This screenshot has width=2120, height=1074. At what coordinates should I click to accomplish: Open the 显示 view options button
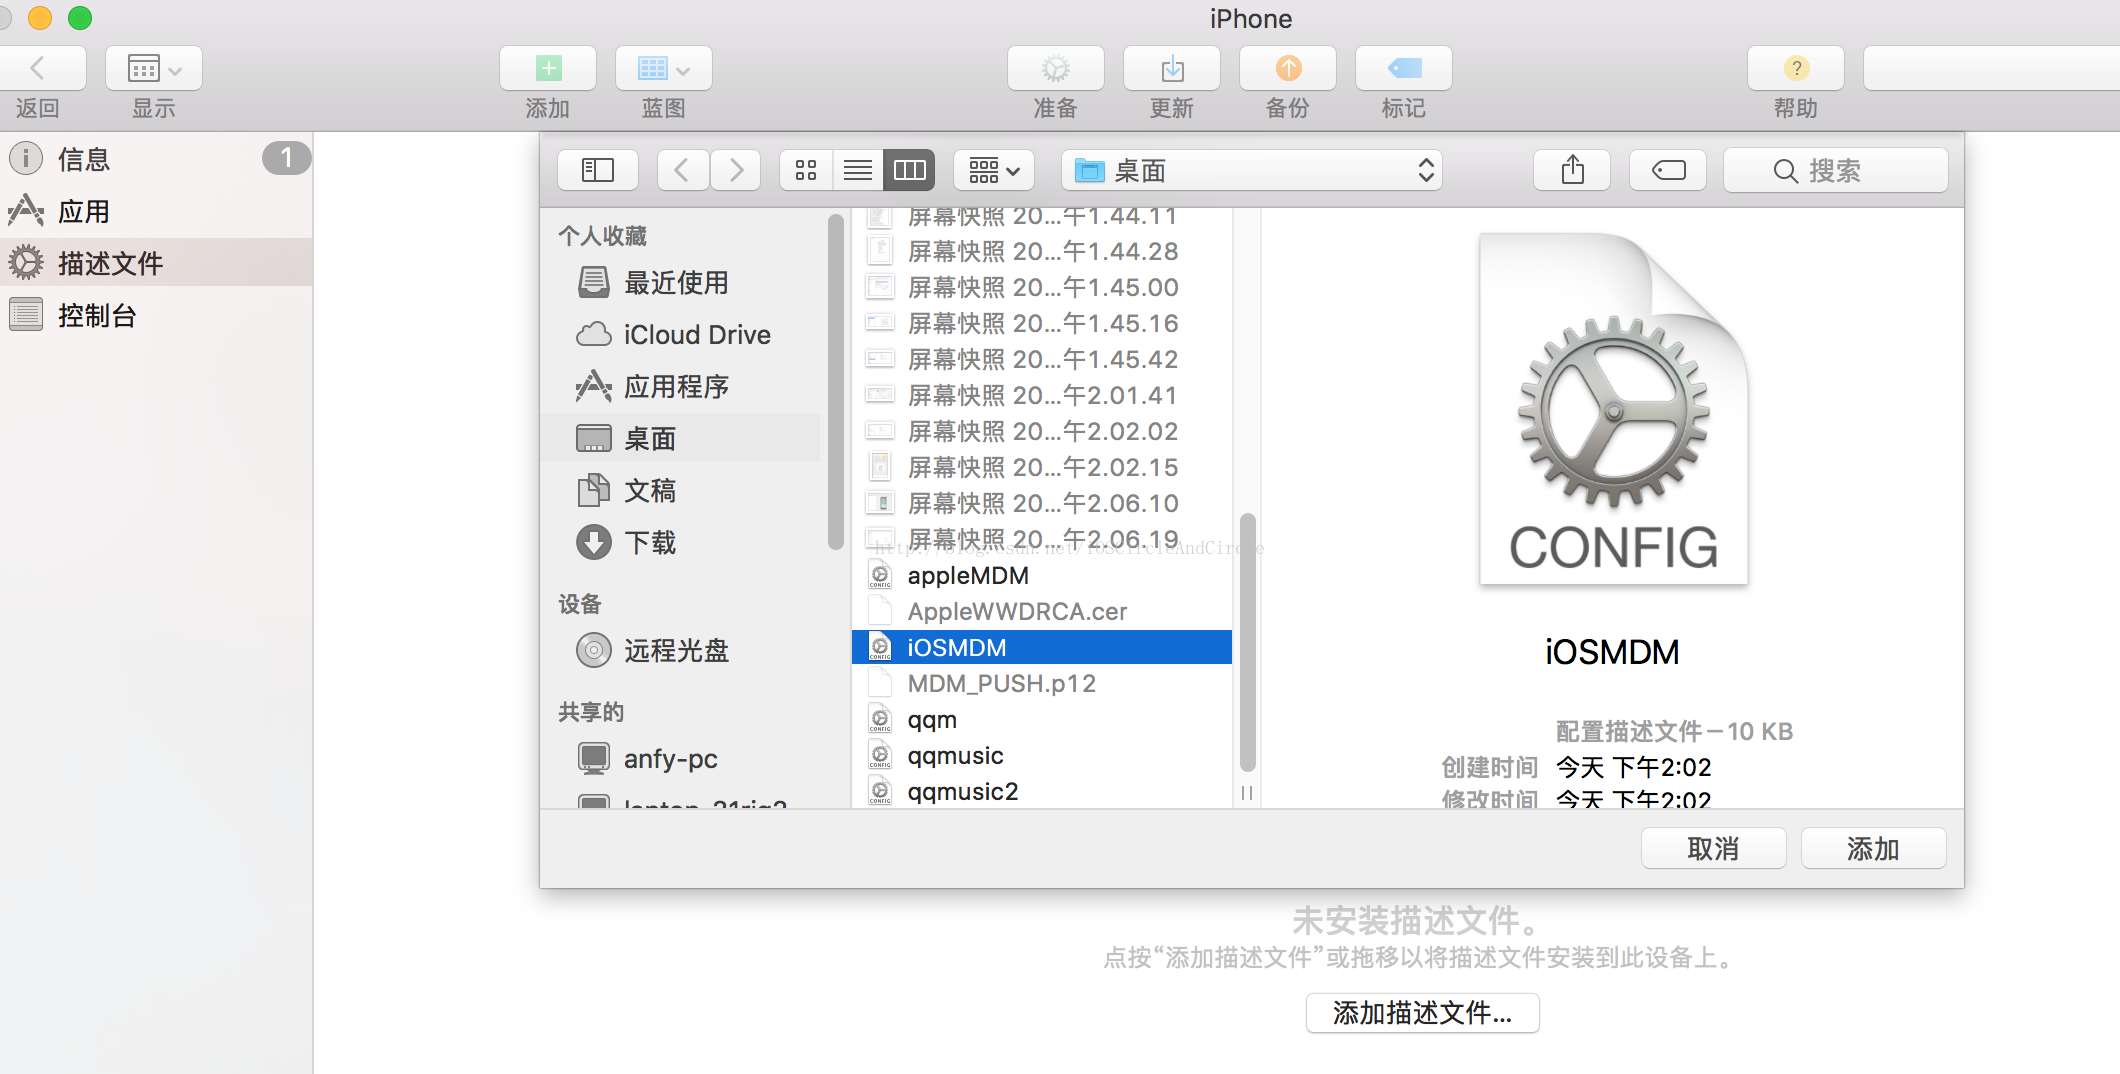[154, 69]
